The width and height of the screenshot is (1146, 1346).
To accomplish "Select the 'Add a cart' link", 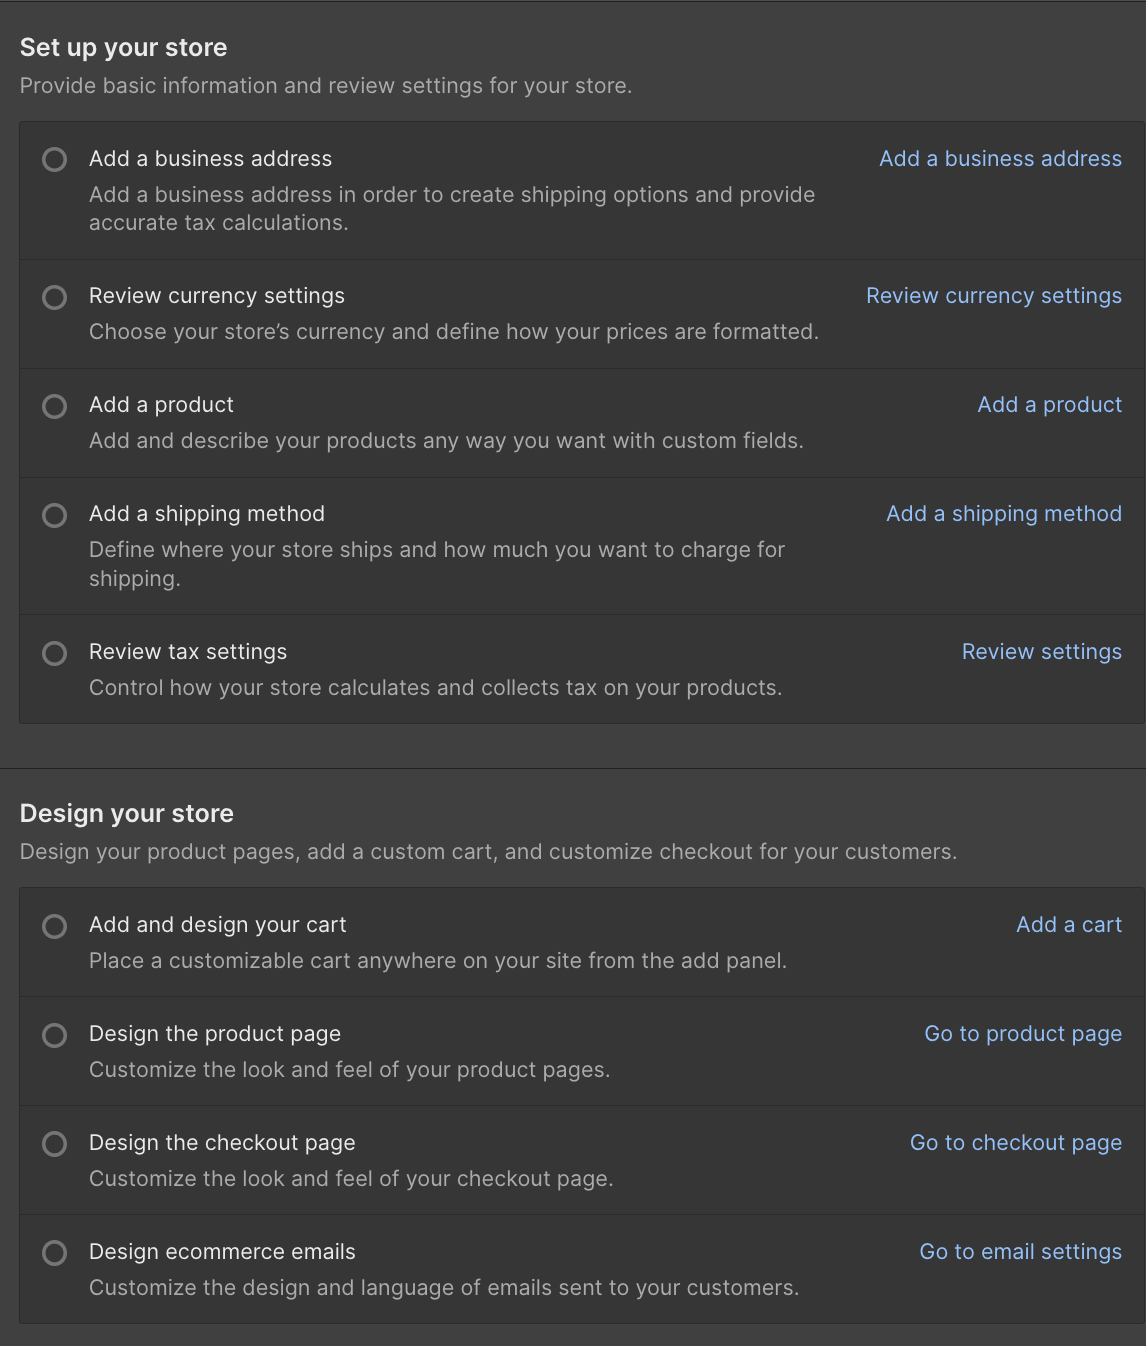I will pyautogui.click(x=1068, y=925).
